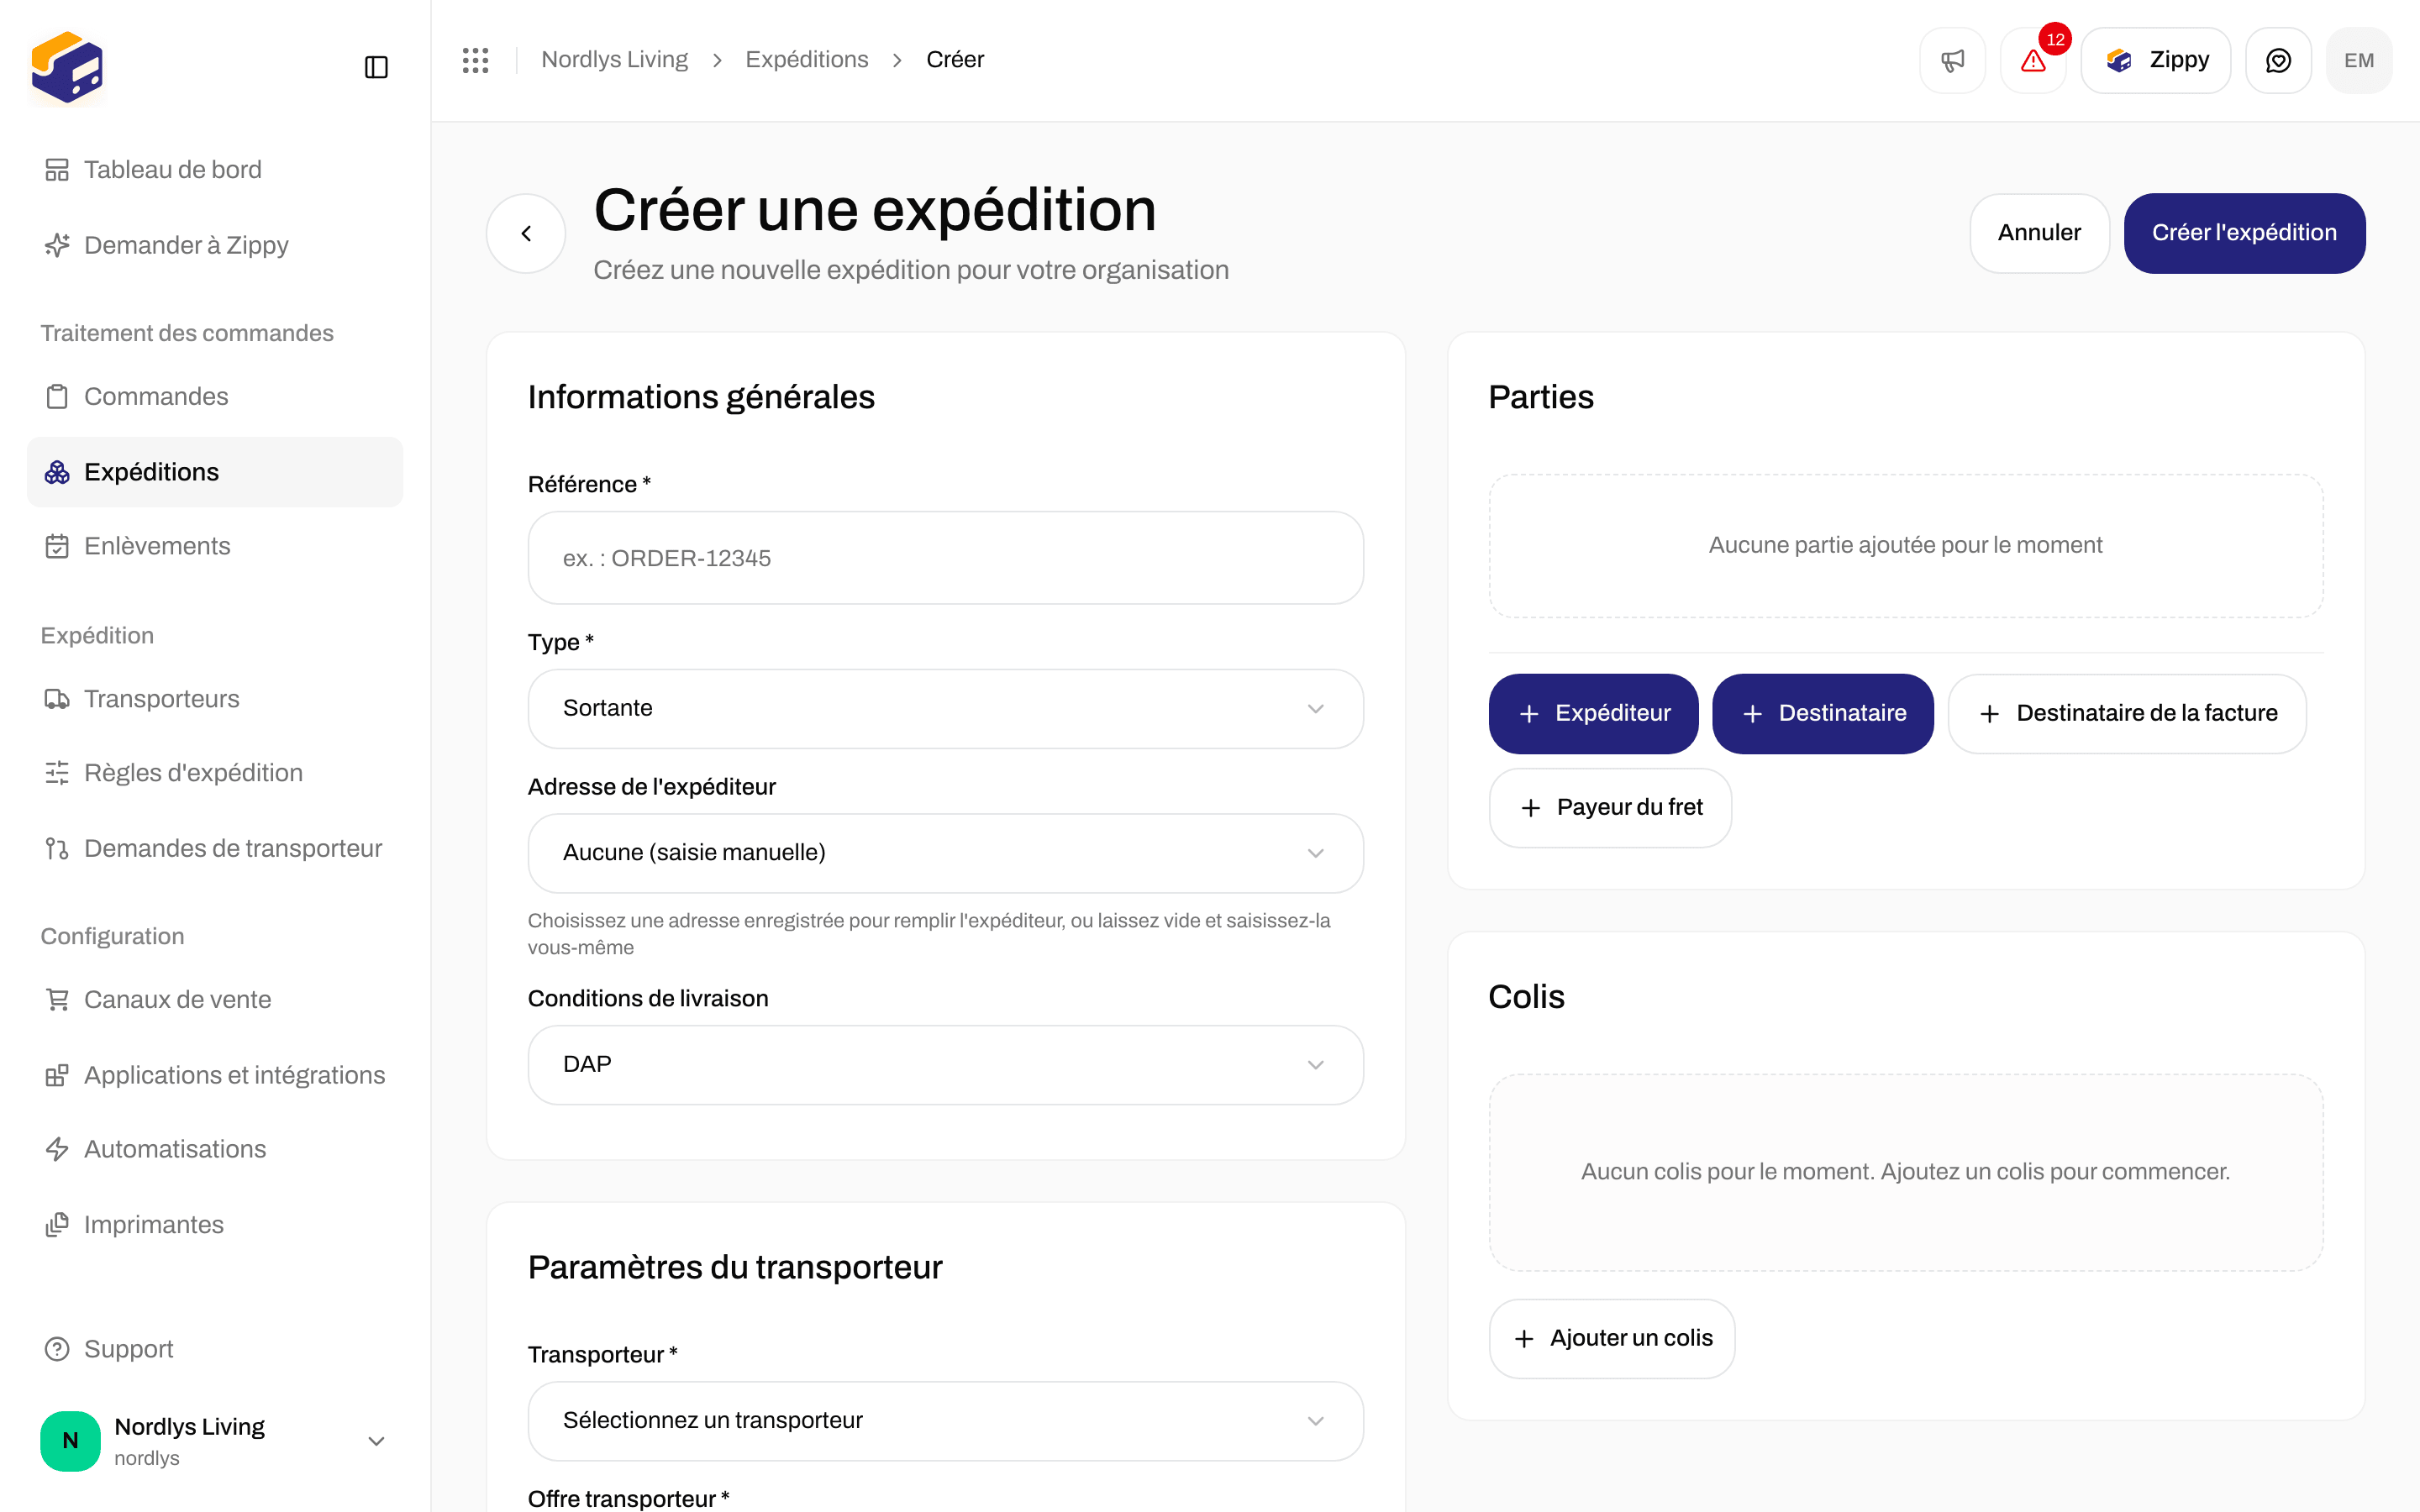This screenshot has width=2420, height=1512.
Task: Open the Conditions de livraison dropdown DAP
Action: (945, 1064)
